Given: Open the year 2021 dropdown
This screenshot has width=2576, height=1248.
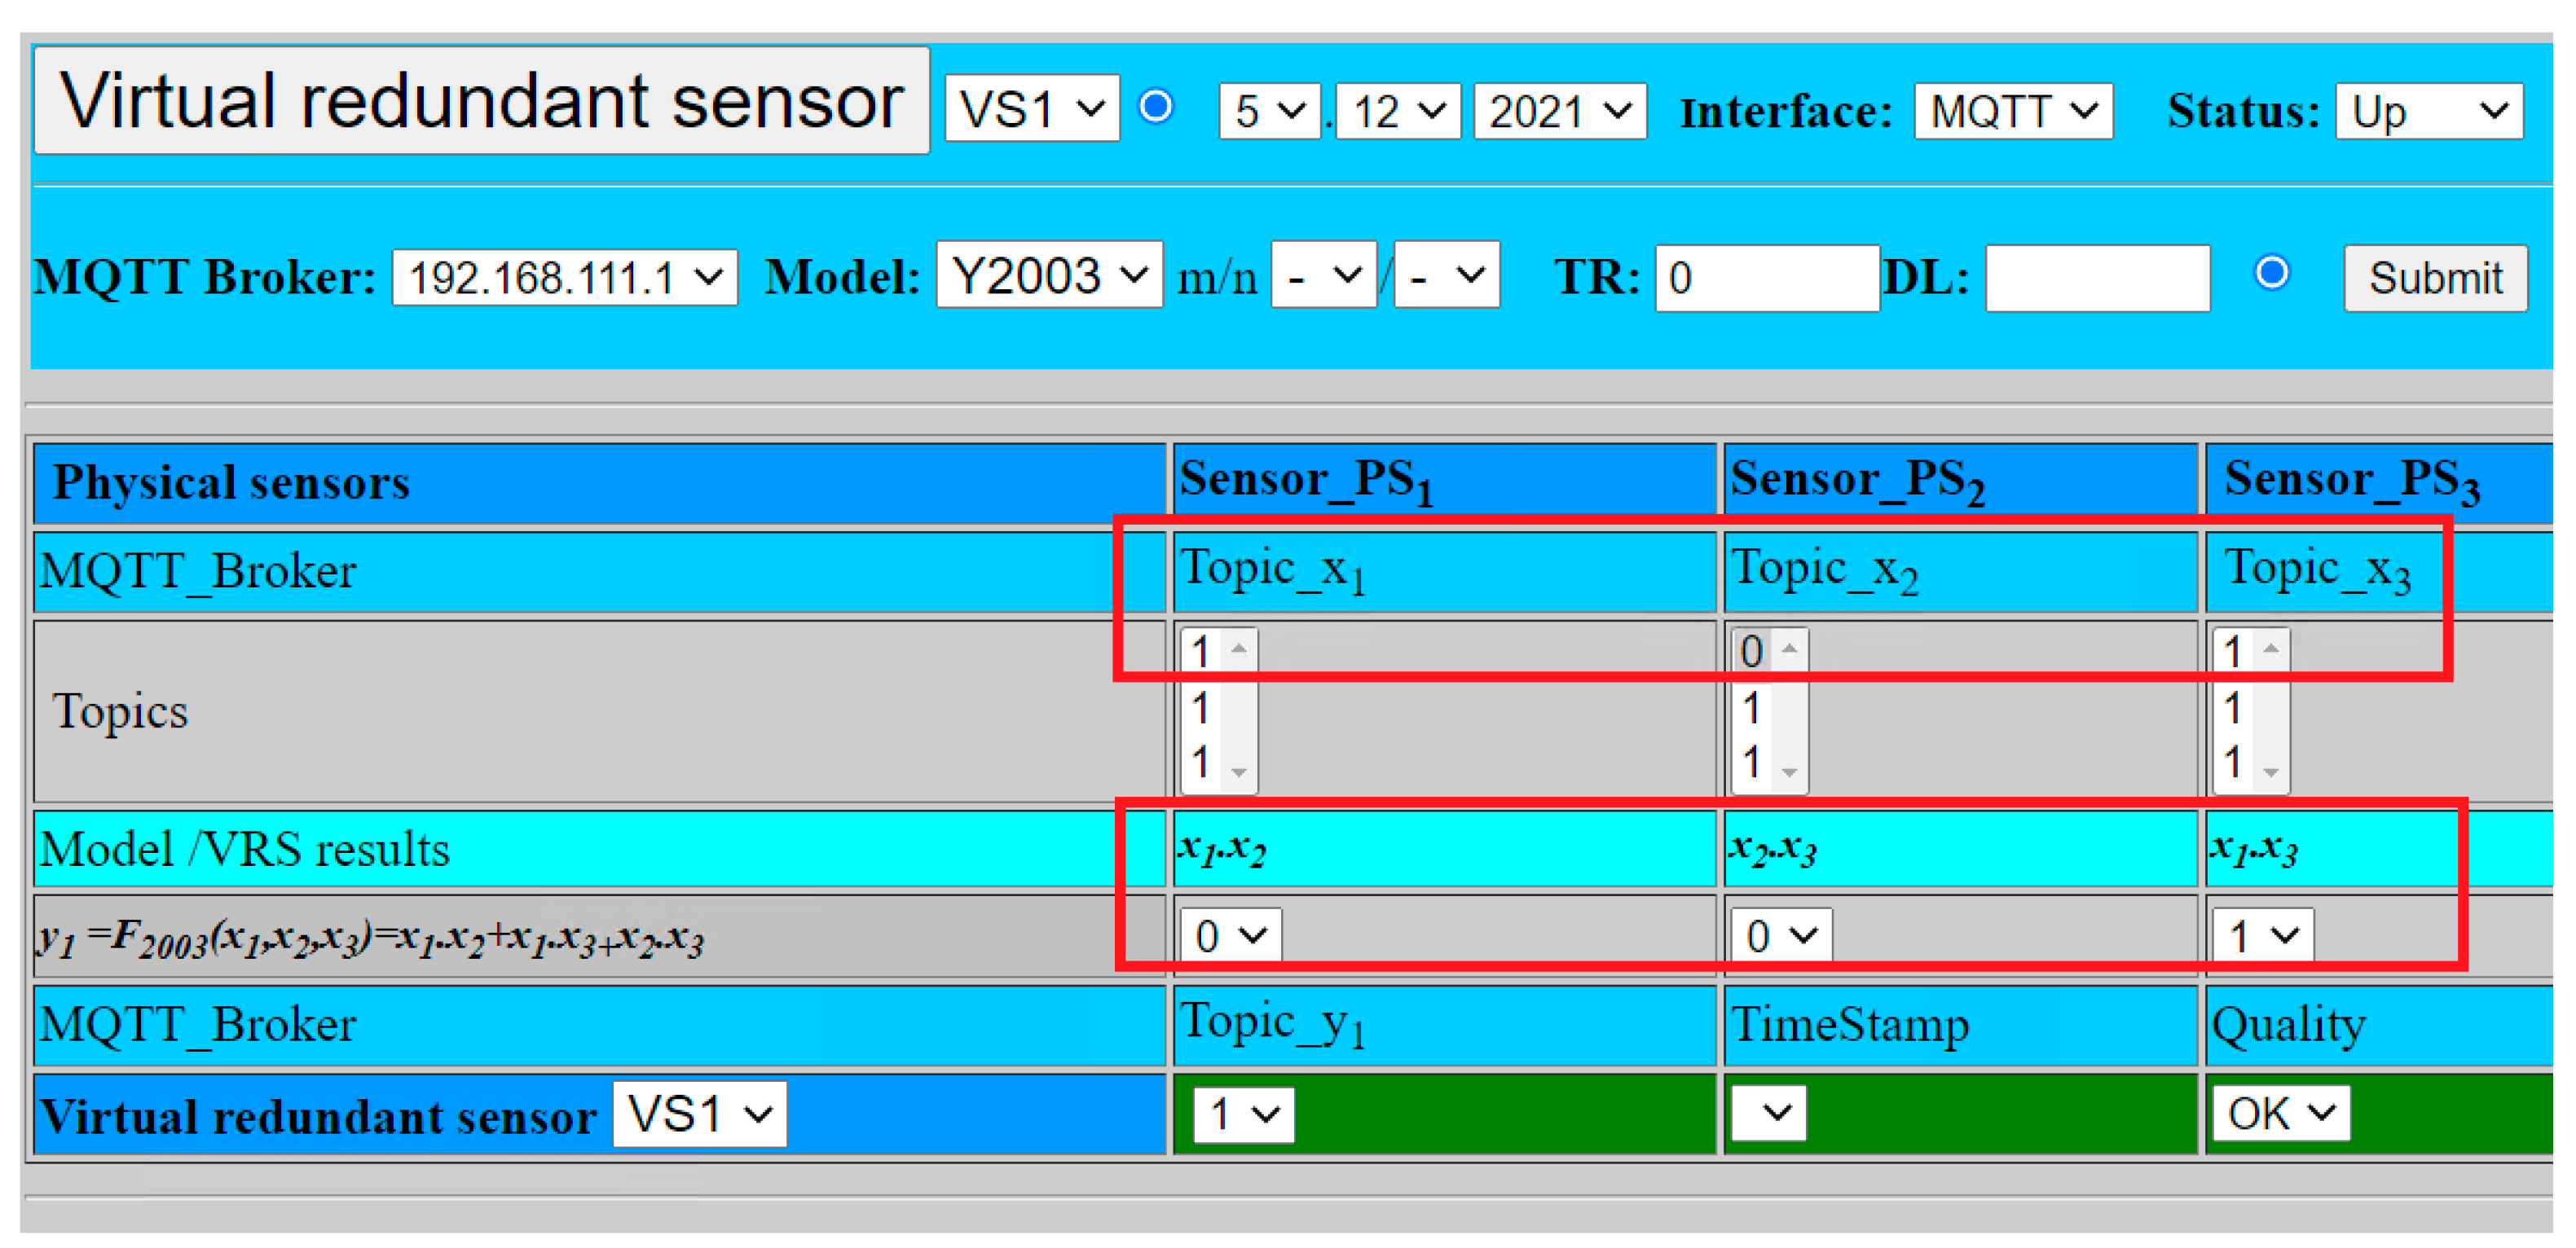Looking at the screenshot, I should (x=1556, y=112).
